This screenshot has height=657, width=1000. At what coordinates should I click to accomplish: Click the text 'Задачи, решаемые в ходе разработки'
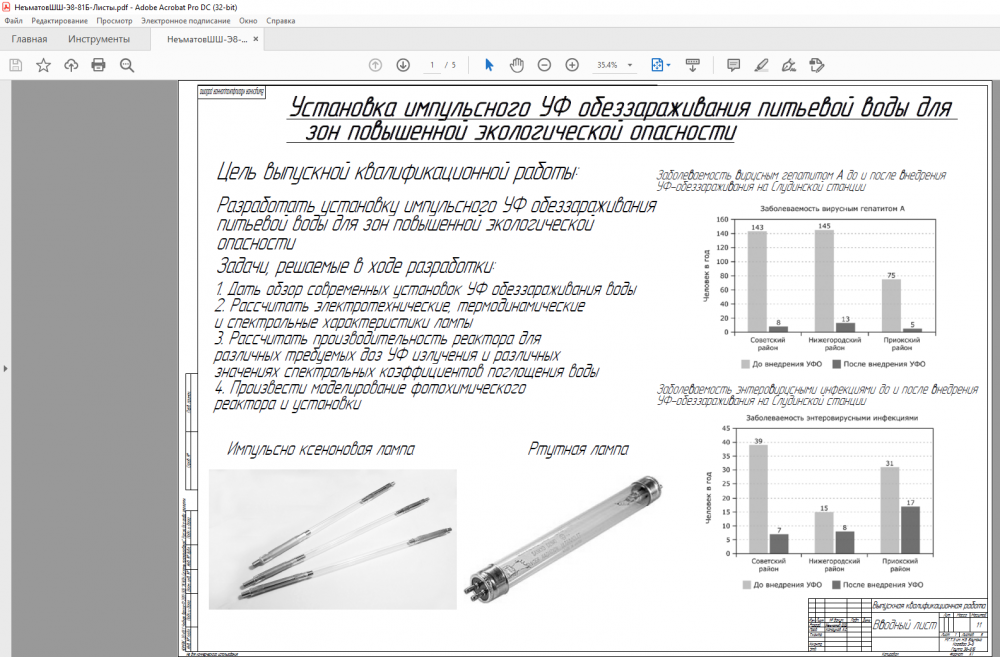point(356,266)
